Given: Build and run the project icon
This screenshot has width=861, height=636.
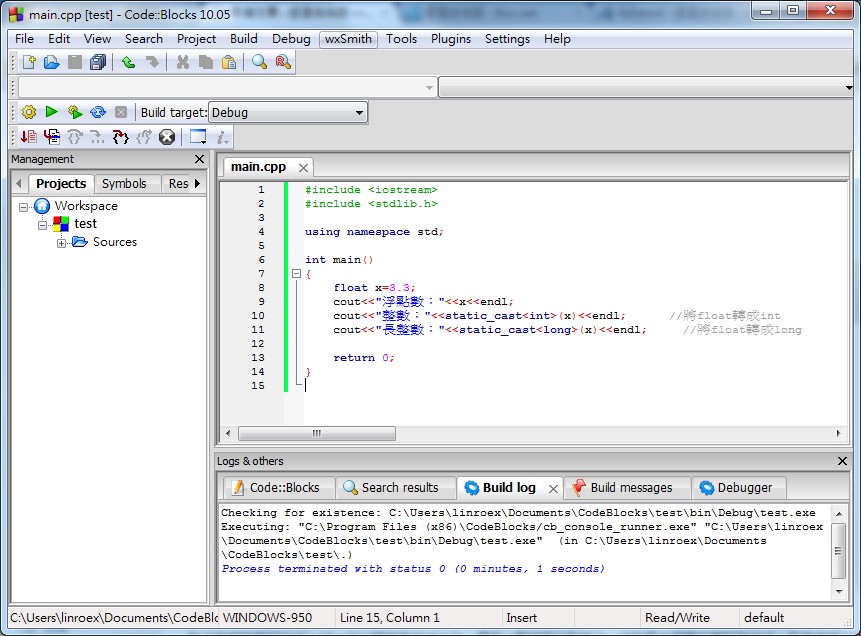Looking at the screenshot, I should click(75, 112).
